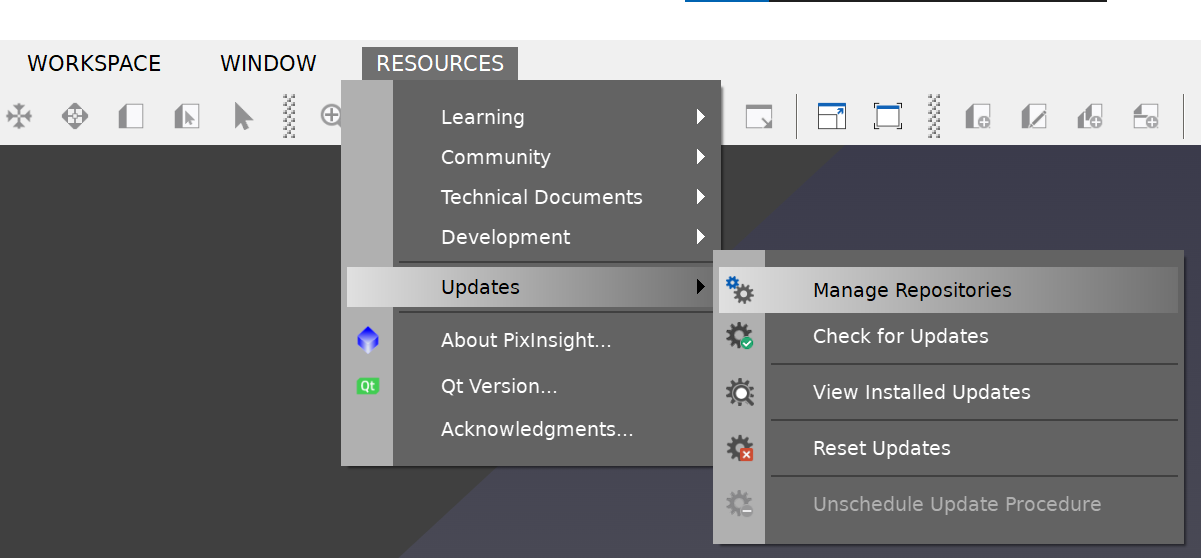Viewport: 1201px width, 558px height.
Task: Choose Check for Updates
Action: pos(900,336)
